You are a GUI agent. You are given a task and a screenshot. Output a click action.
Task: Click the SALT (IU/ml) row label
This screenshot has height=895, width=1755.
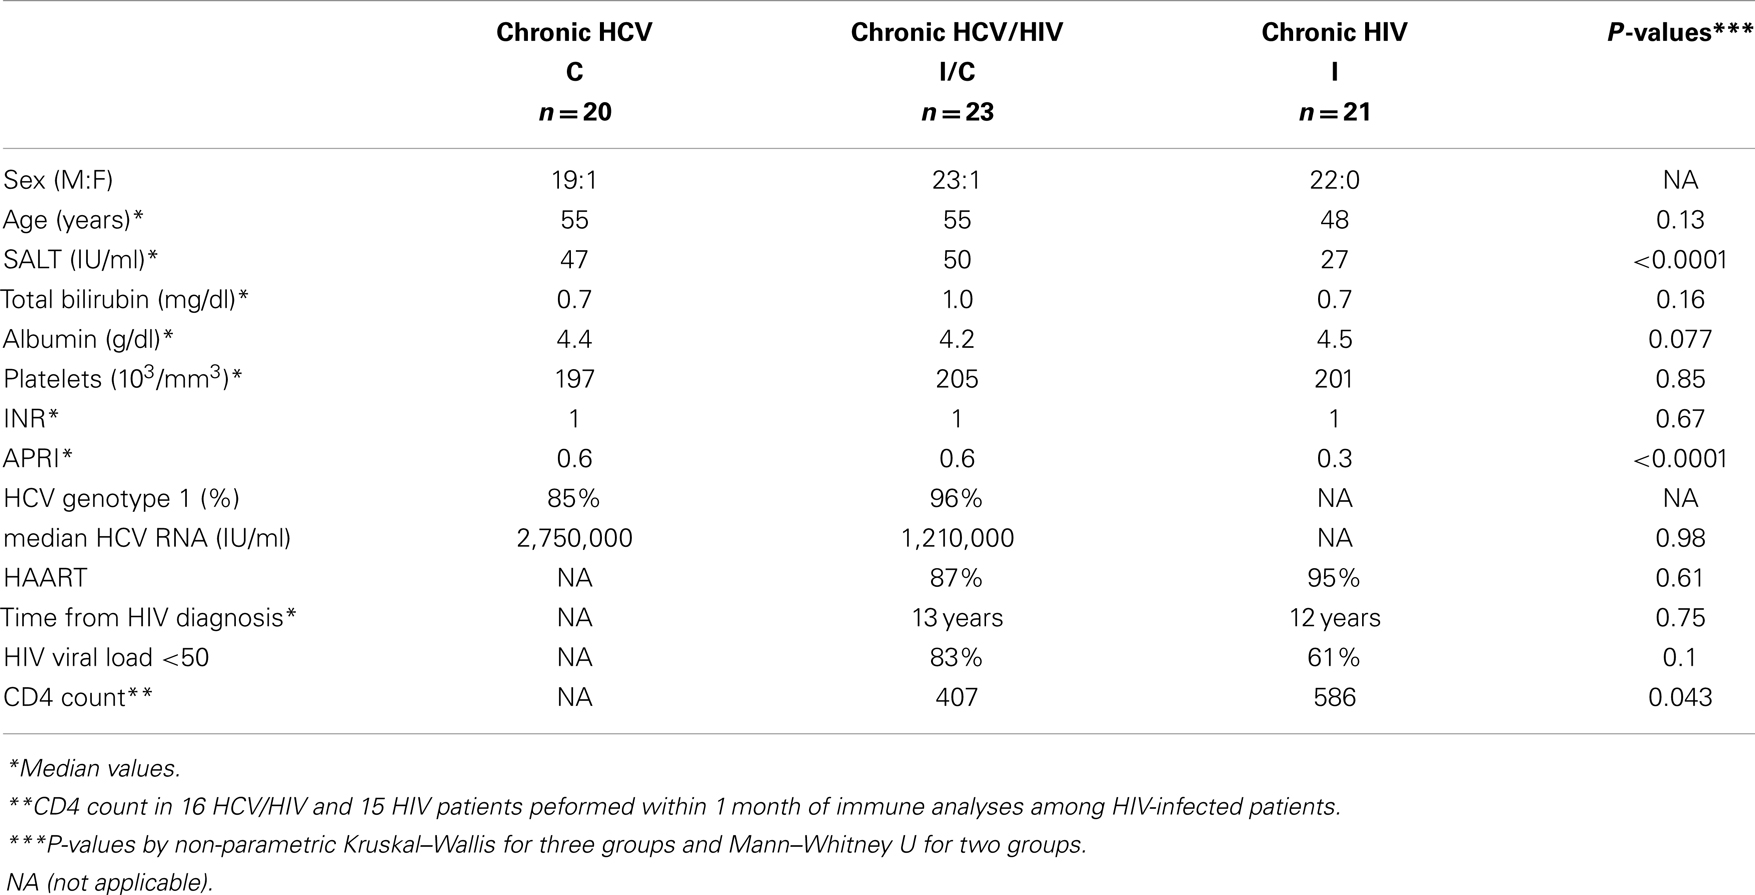click(x=81, y=260)
